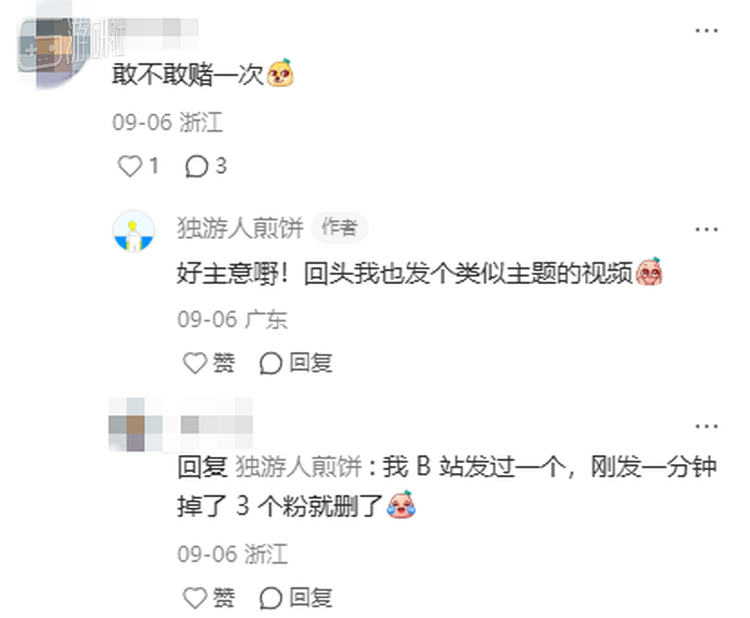Open three-dot menu on the last reply
This screenshot has height=618, width=750.
[x=706, y=426]
